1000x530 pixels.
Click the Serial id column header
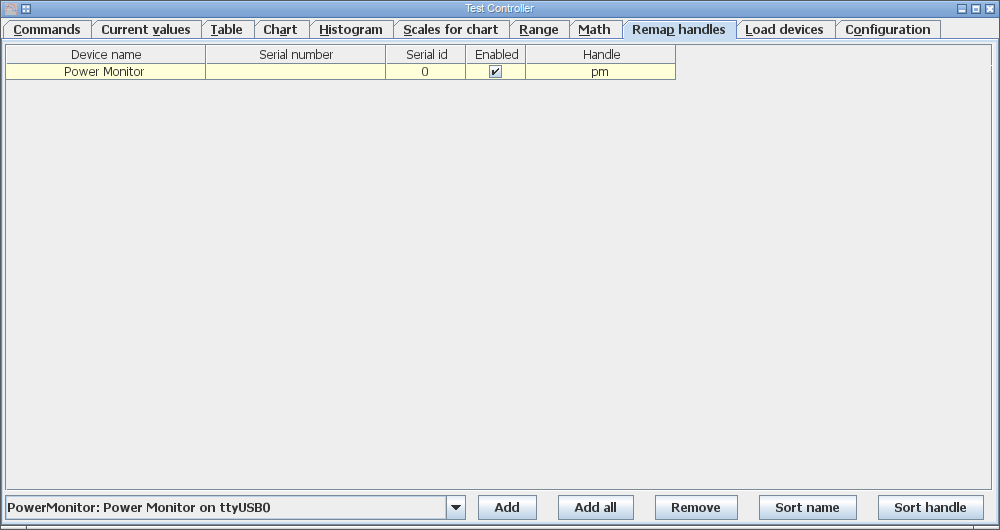point(426,54)
